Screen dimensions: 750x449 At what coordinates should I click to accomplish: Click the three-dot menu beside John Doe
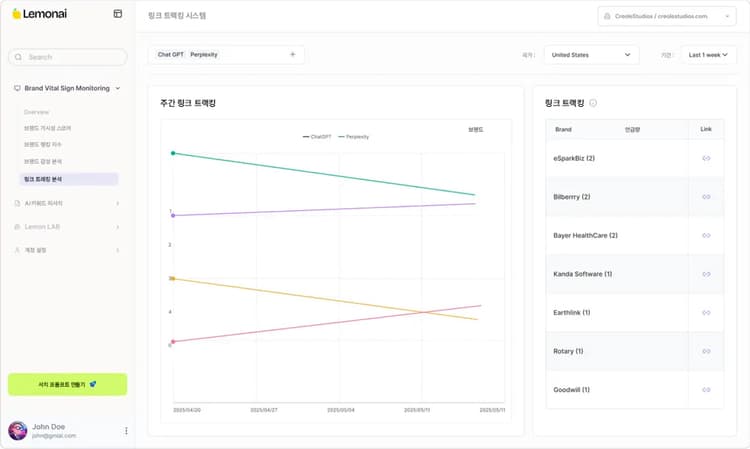[126, 431]
